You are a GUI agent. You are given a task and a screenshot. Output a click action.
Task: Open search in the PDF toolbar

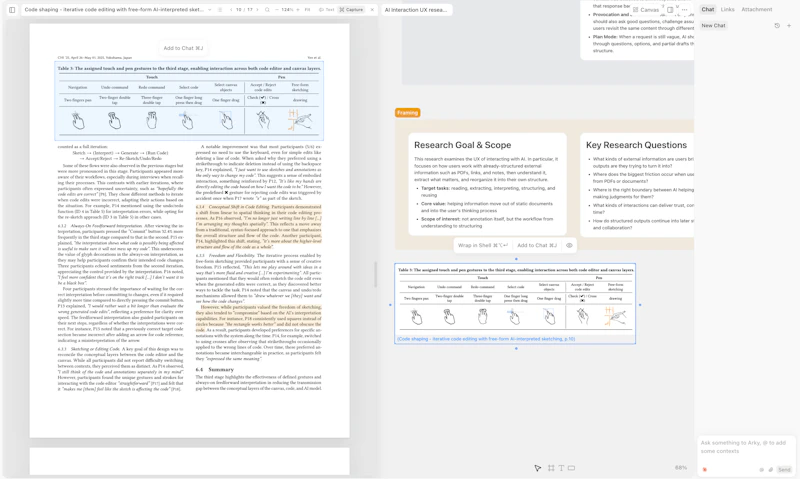(x=267, y=10)
